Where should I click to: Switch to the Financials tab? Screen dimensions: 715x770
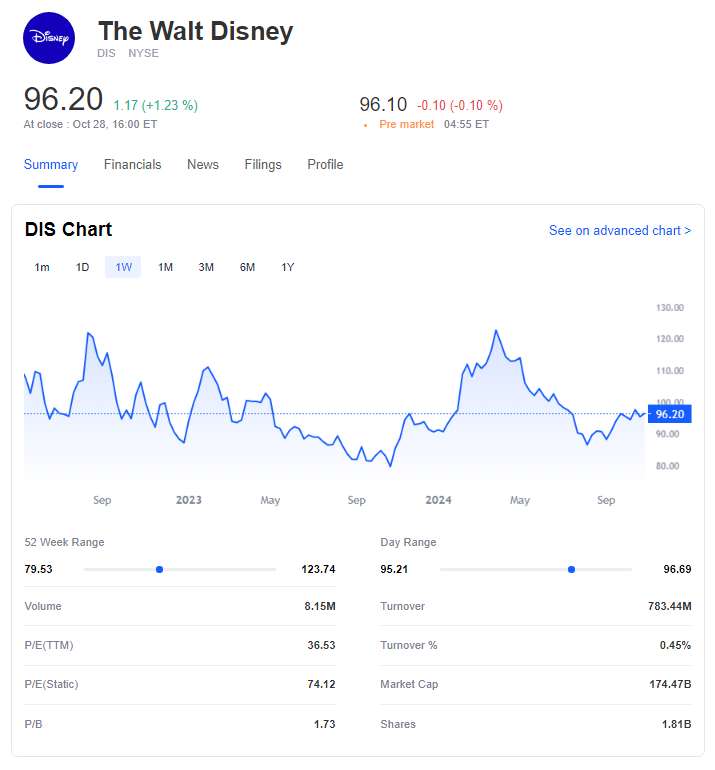point(132,165)
